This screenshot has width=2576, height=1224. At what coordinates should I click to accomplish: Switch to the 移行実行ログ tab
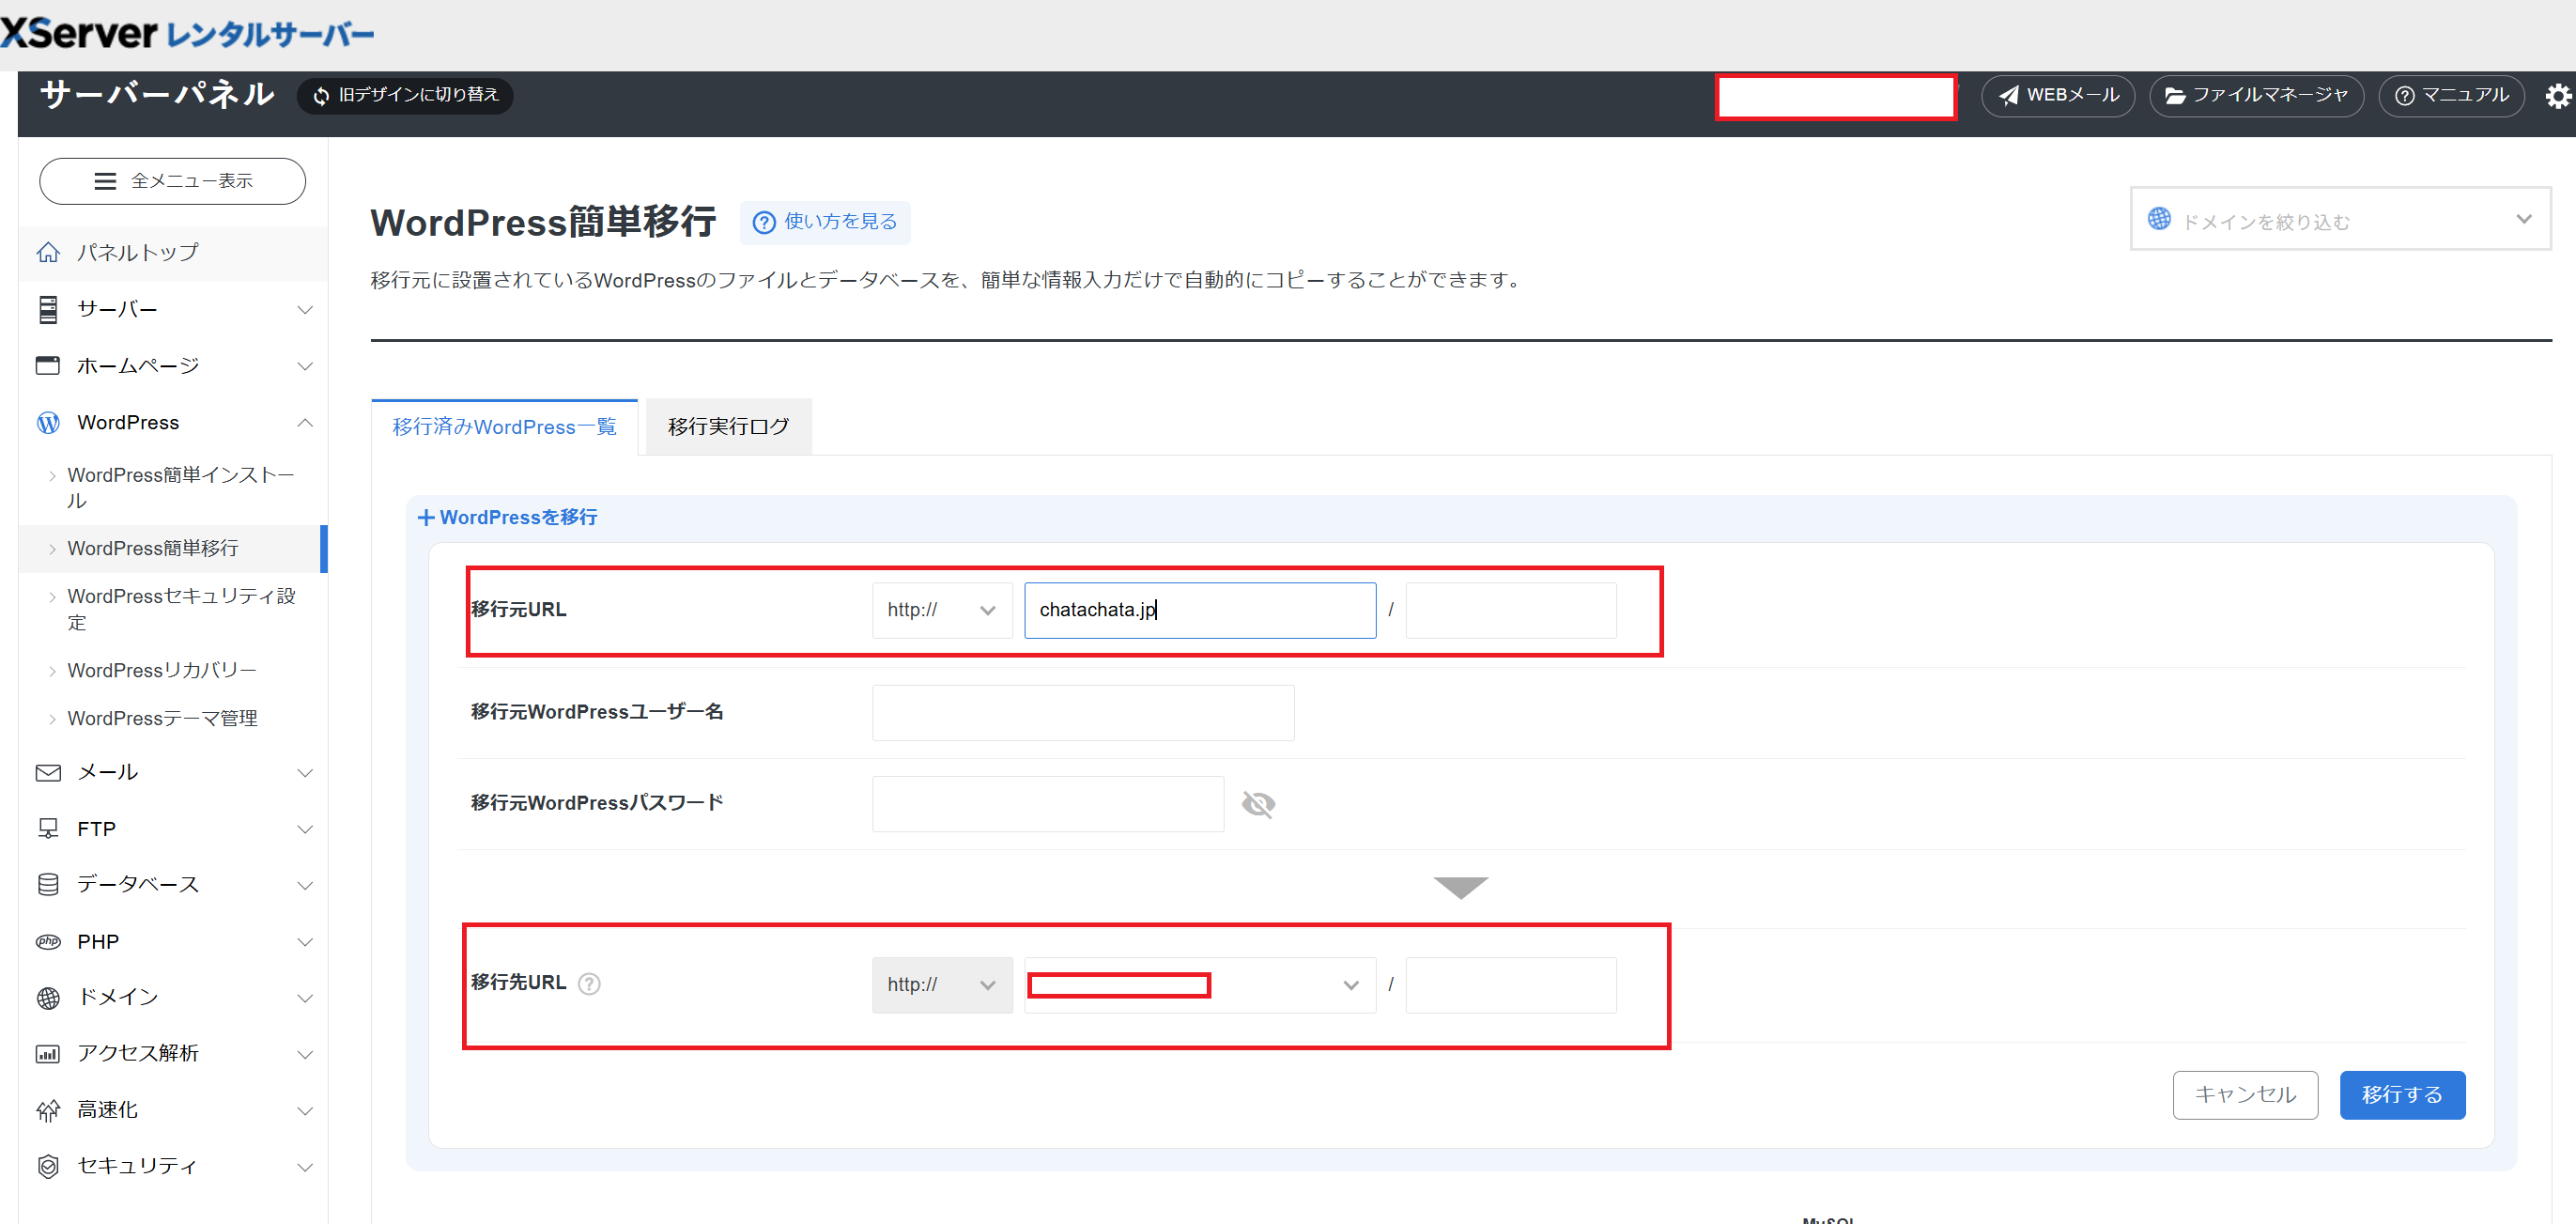point(728,427)
